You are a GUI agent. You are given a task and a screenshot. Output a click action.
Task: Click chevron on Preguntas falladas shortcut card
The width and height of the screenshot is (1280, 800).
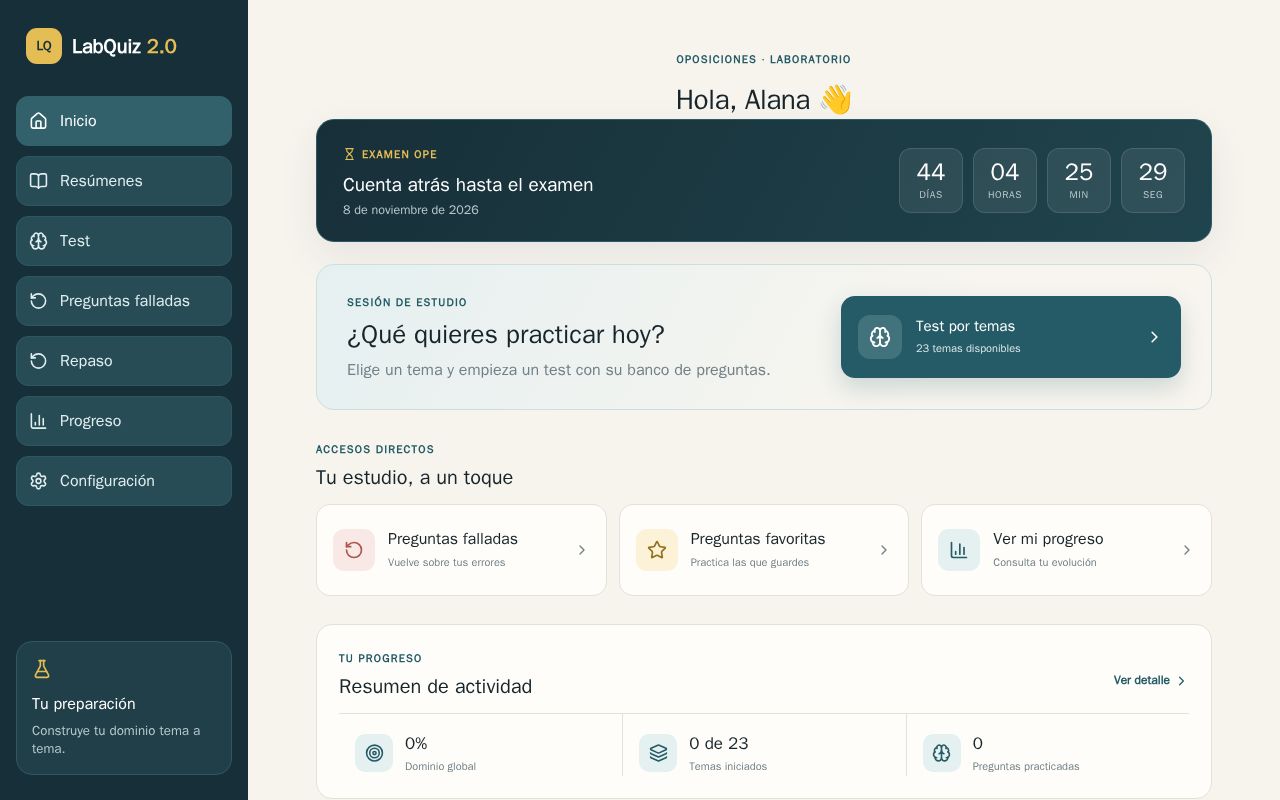tap(581, 550)
